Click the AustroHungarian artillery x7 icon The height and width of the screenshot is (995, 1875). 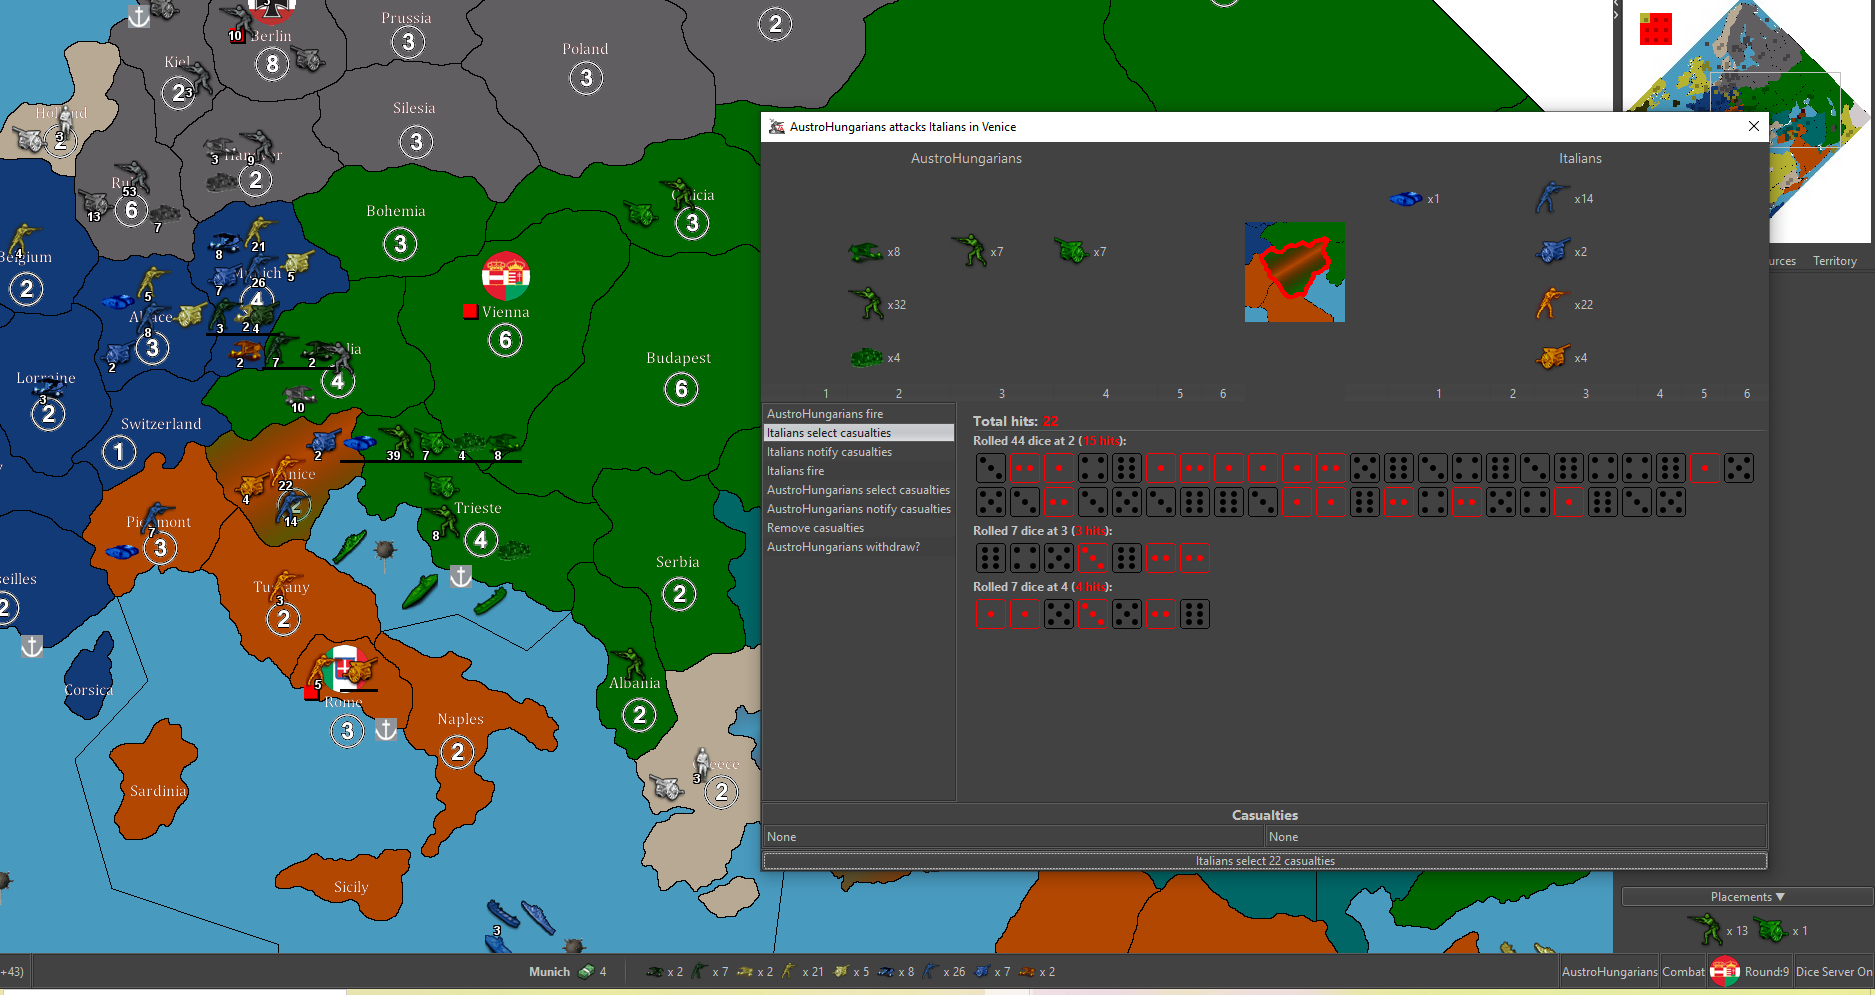tap(1071, 251)
